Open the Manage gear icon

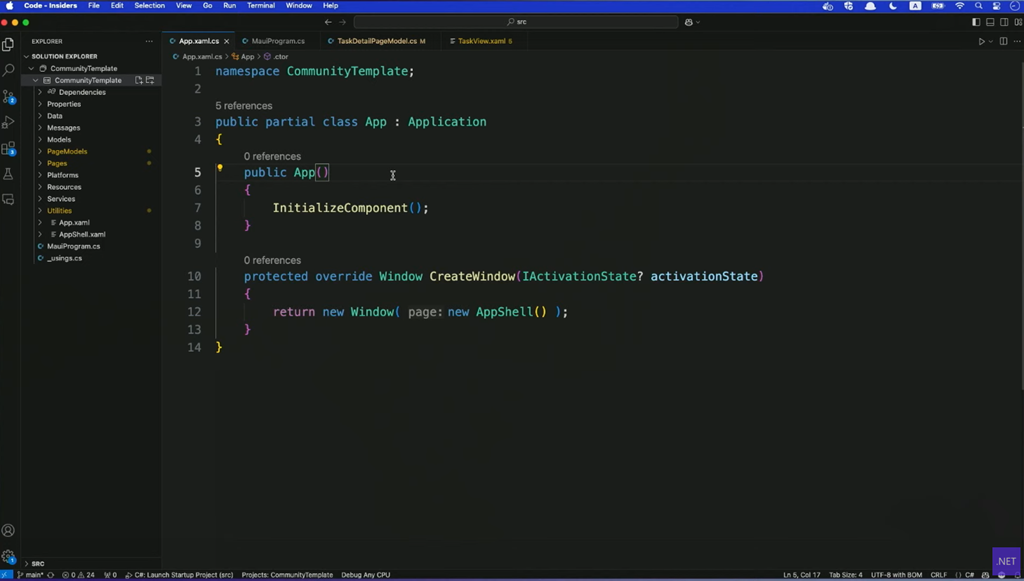pyautogui.click(x=9, y=557)
